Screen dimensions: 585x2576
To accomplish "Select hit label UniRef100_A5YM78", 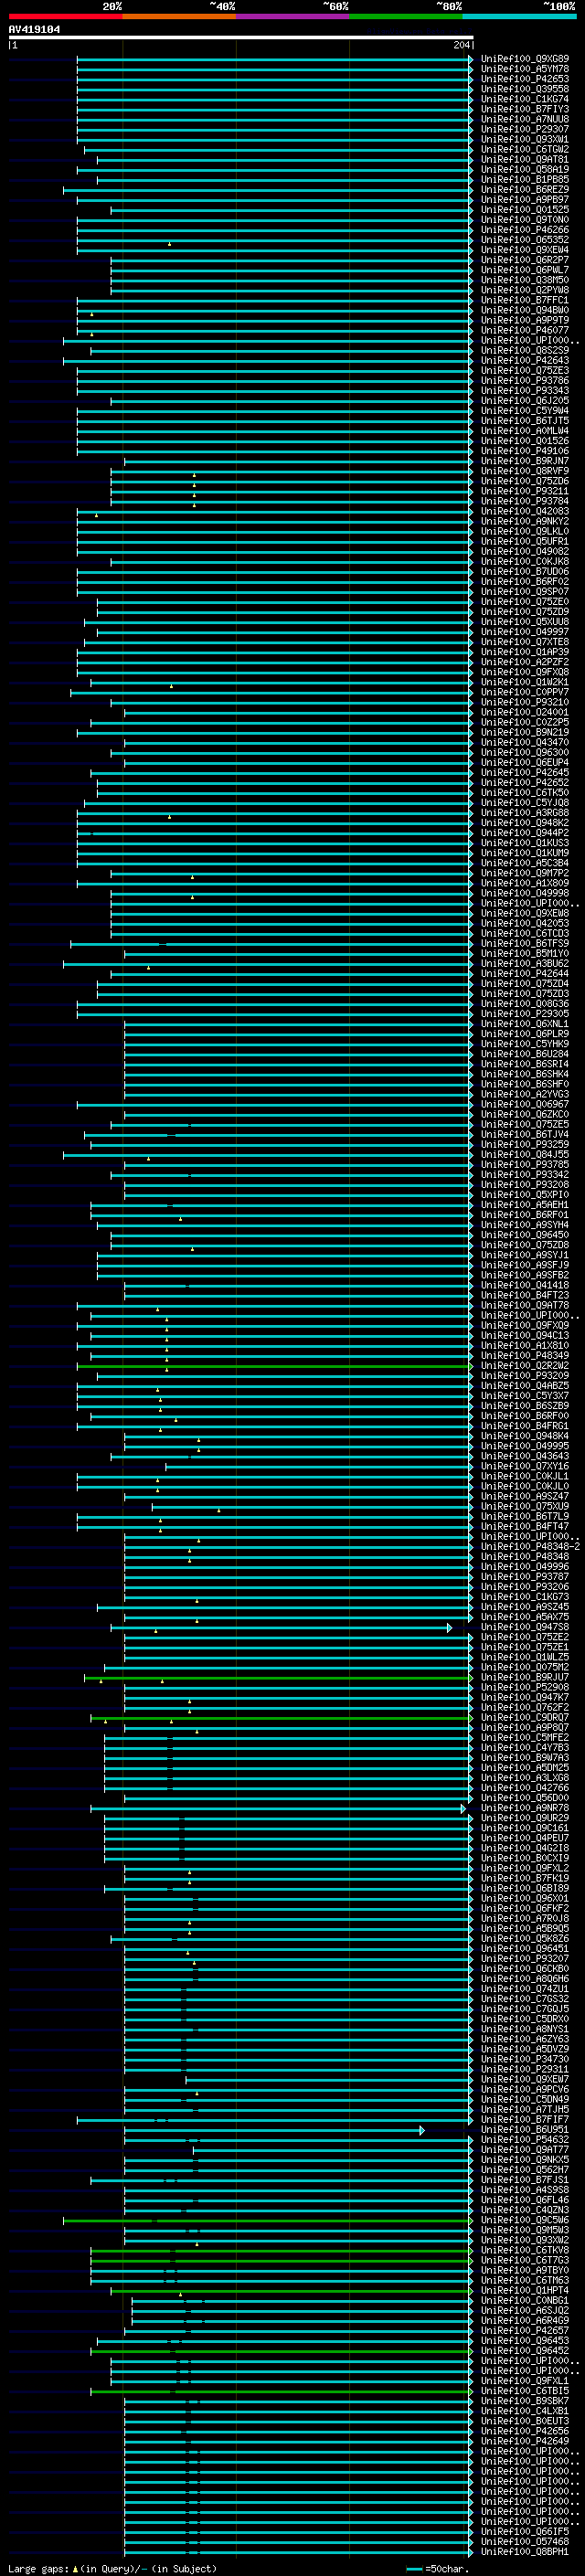I will click(525, 69).
